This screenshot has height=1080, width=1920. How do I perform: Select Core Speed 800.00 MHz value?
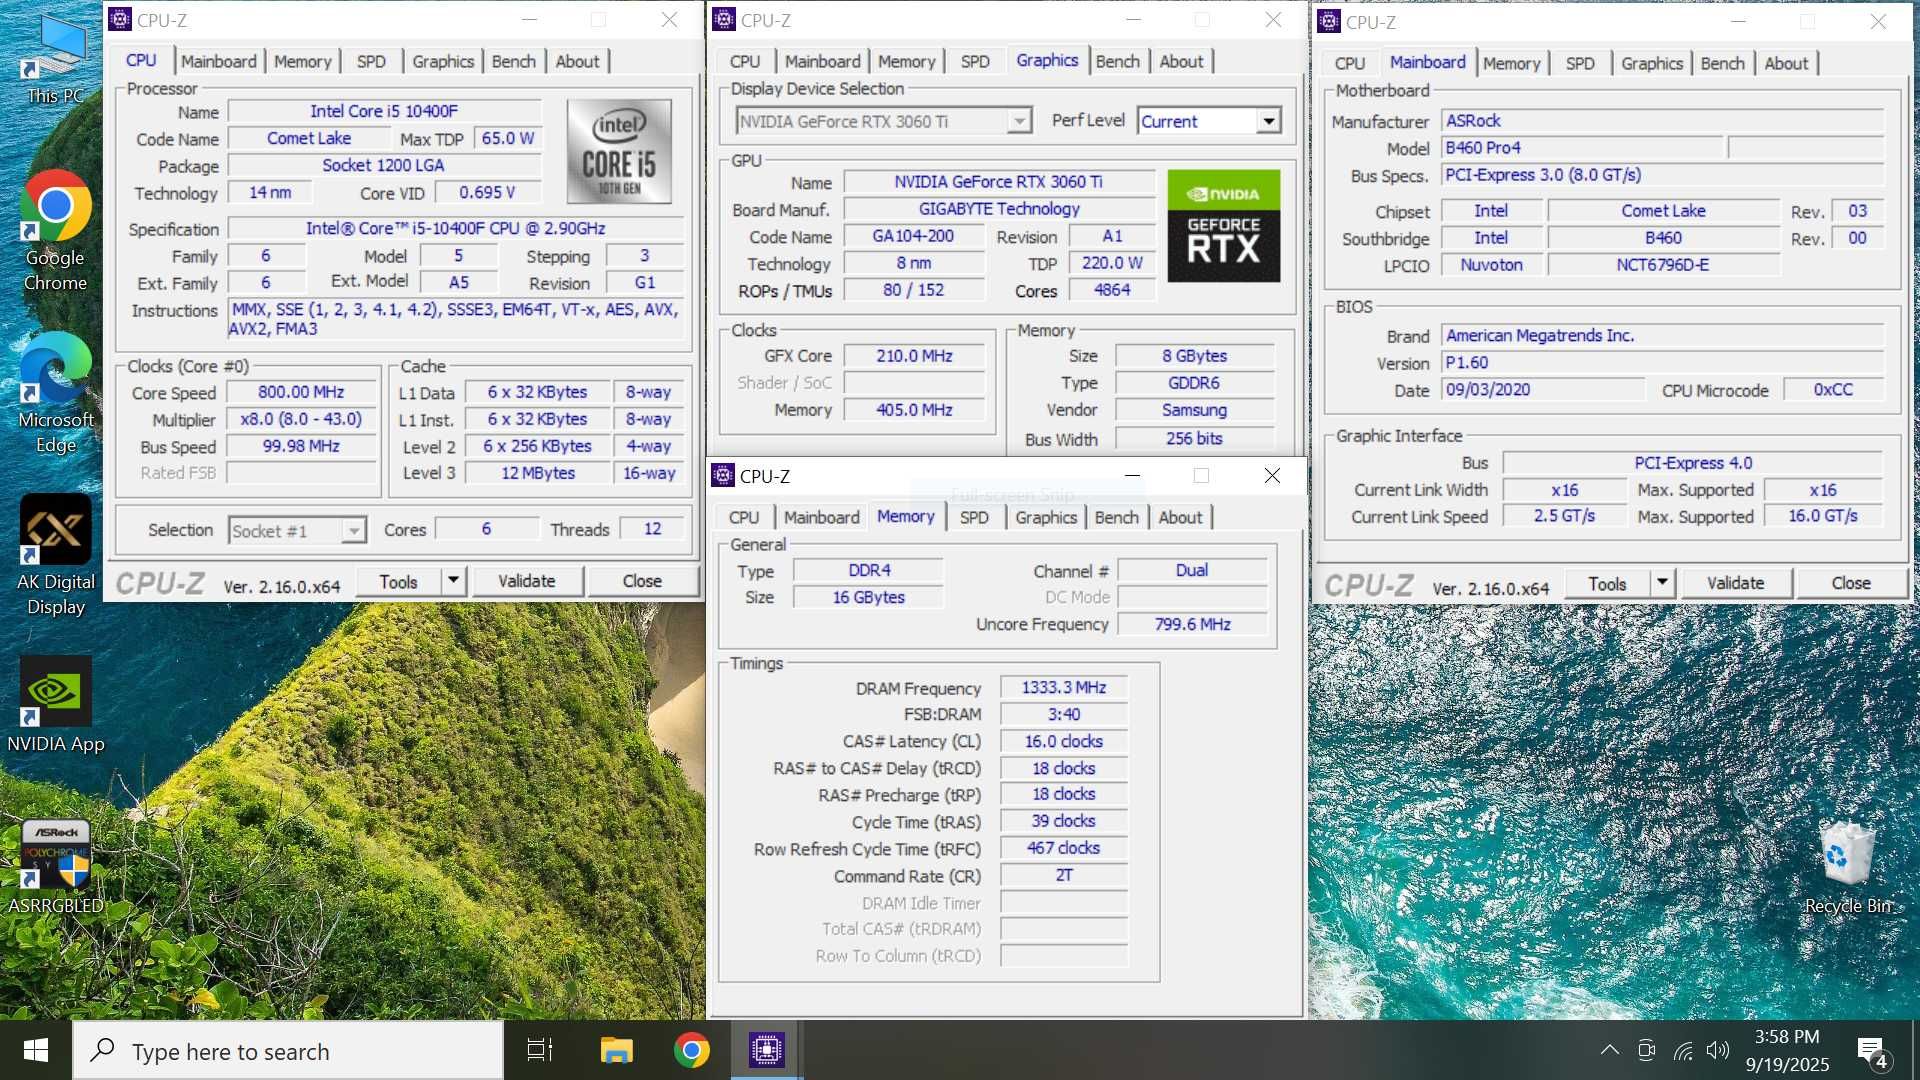[301, 392]
